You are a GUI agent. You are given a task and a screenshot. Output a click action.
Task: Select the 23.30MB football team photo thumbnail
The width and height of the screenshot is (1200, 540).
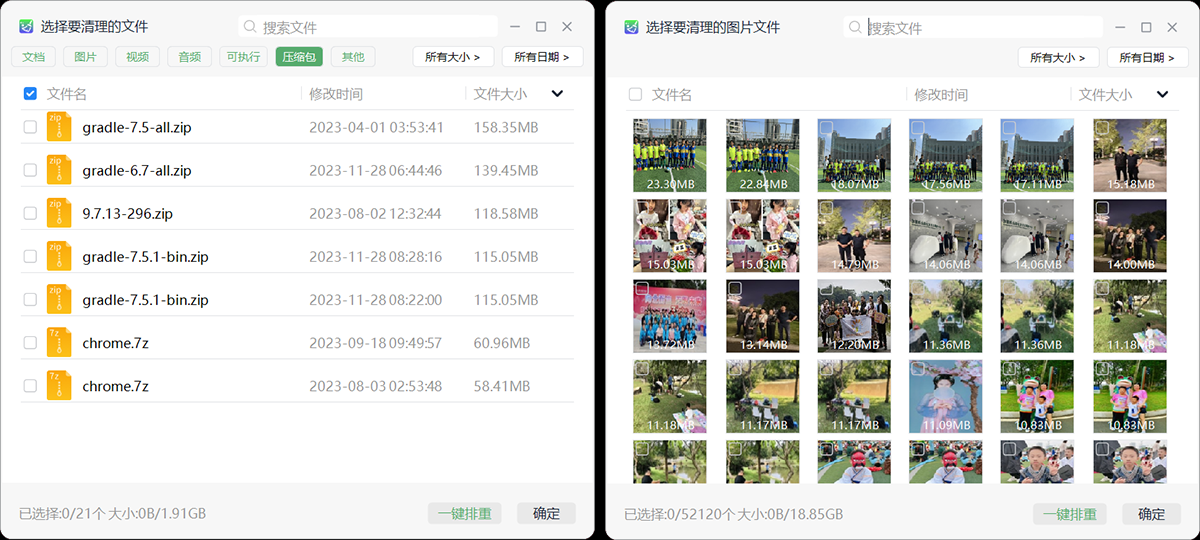tap(669, 155)
